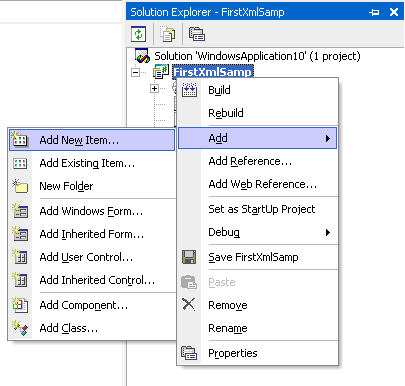Click the C# project icon next to FirstXmlSamp

pos(161,72)
